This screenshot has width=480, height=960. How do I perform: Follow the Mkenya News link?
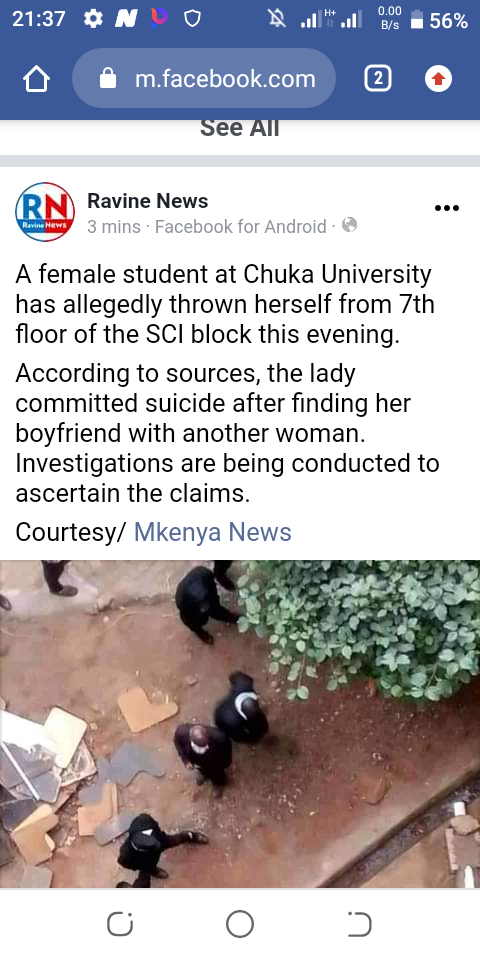pos(212,532)
